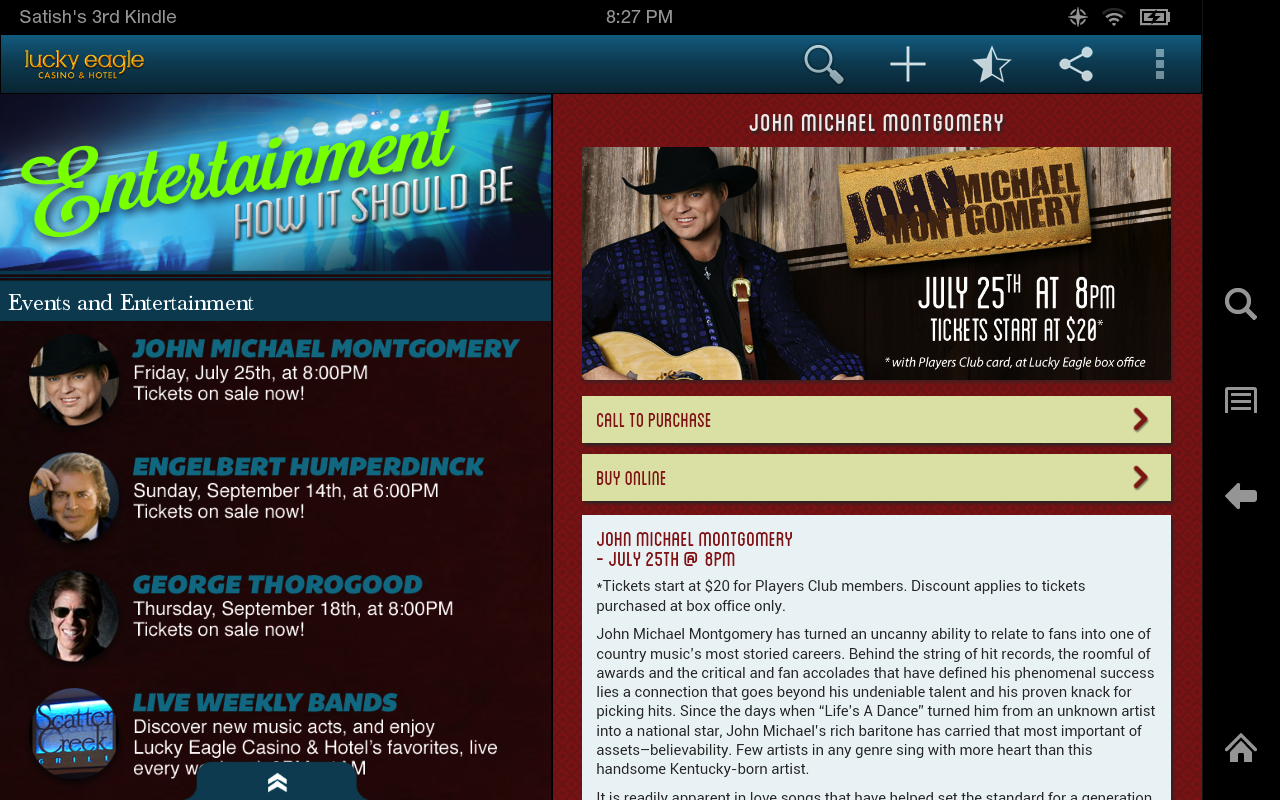Tap the Lucky Eagle Casino logo

84,64
